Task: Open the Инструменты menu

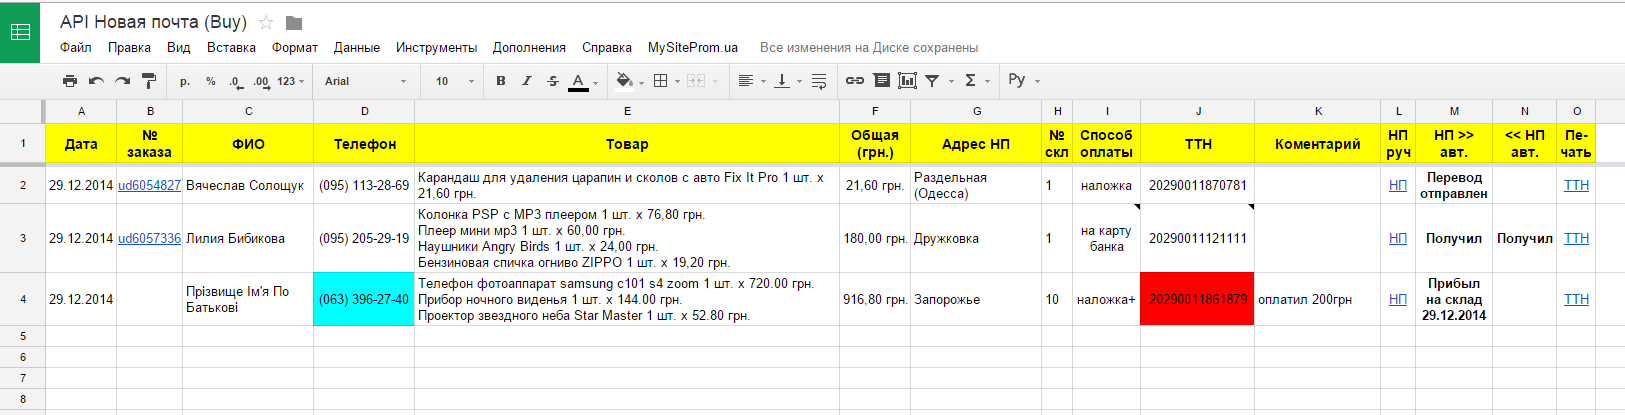Action: [x=436, y=47]
